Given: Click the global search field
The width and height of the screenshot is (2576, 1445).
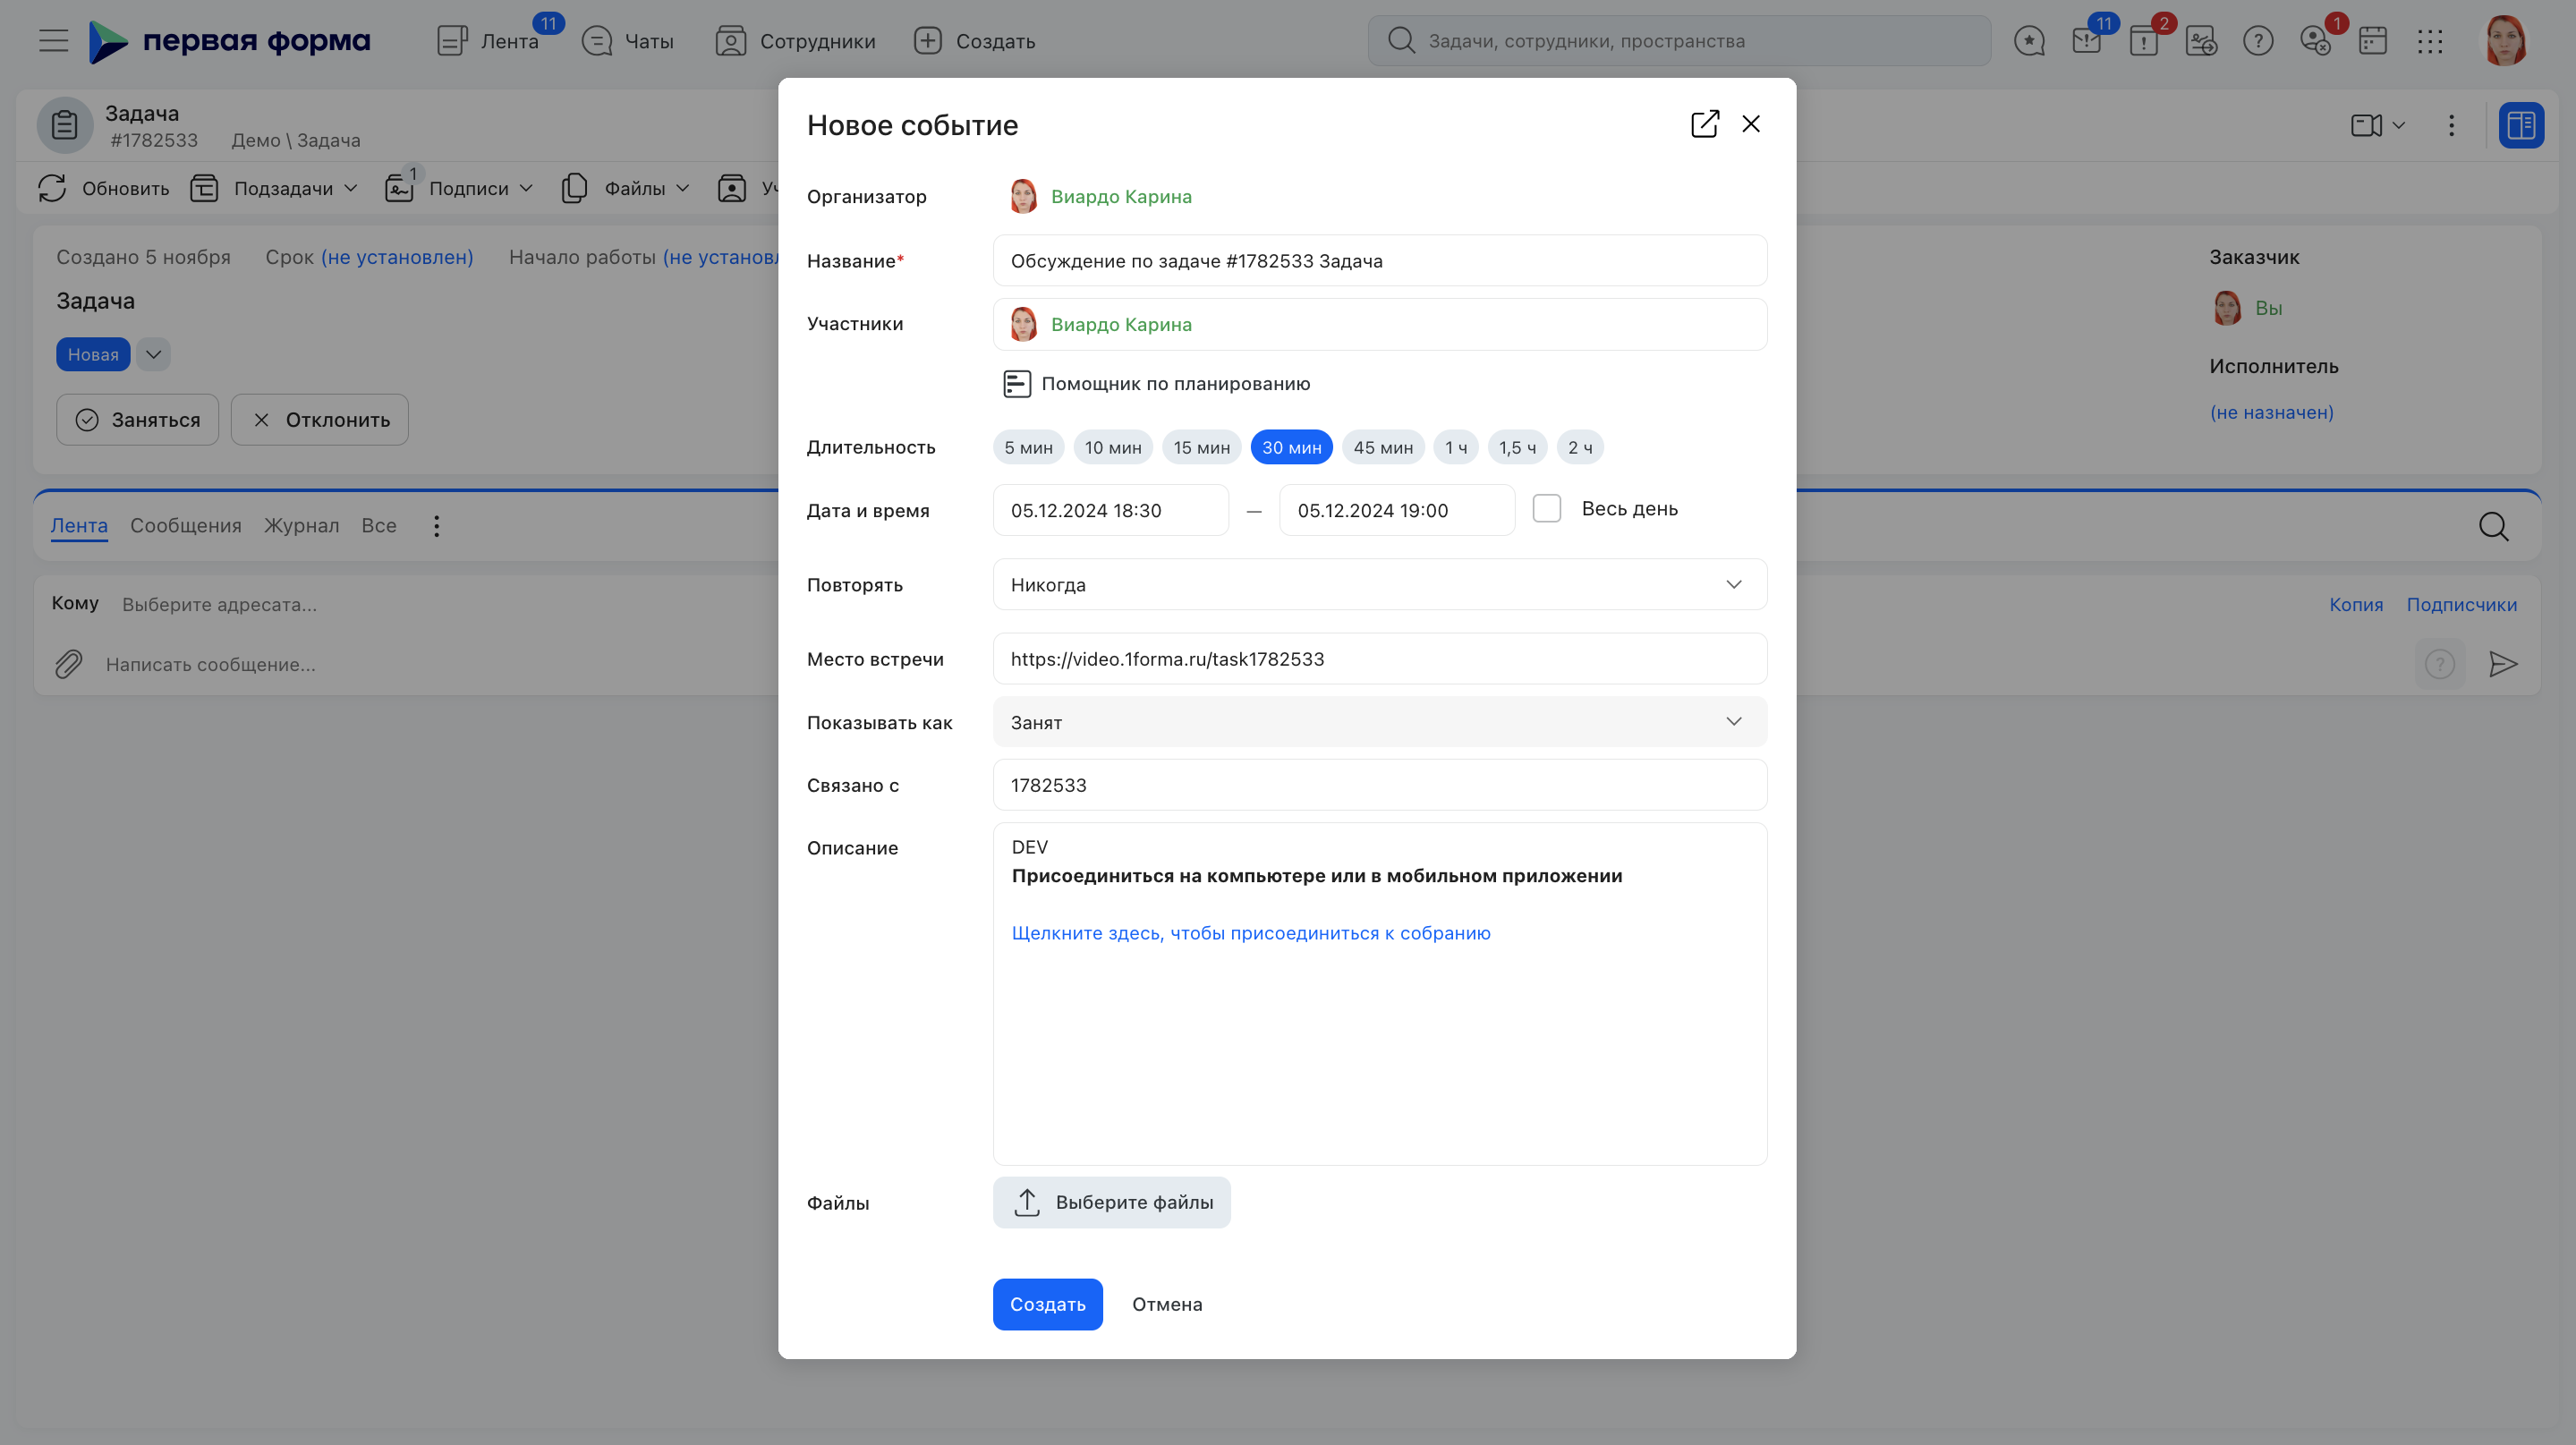Looking at the screenshot, I should [1679, 41].
